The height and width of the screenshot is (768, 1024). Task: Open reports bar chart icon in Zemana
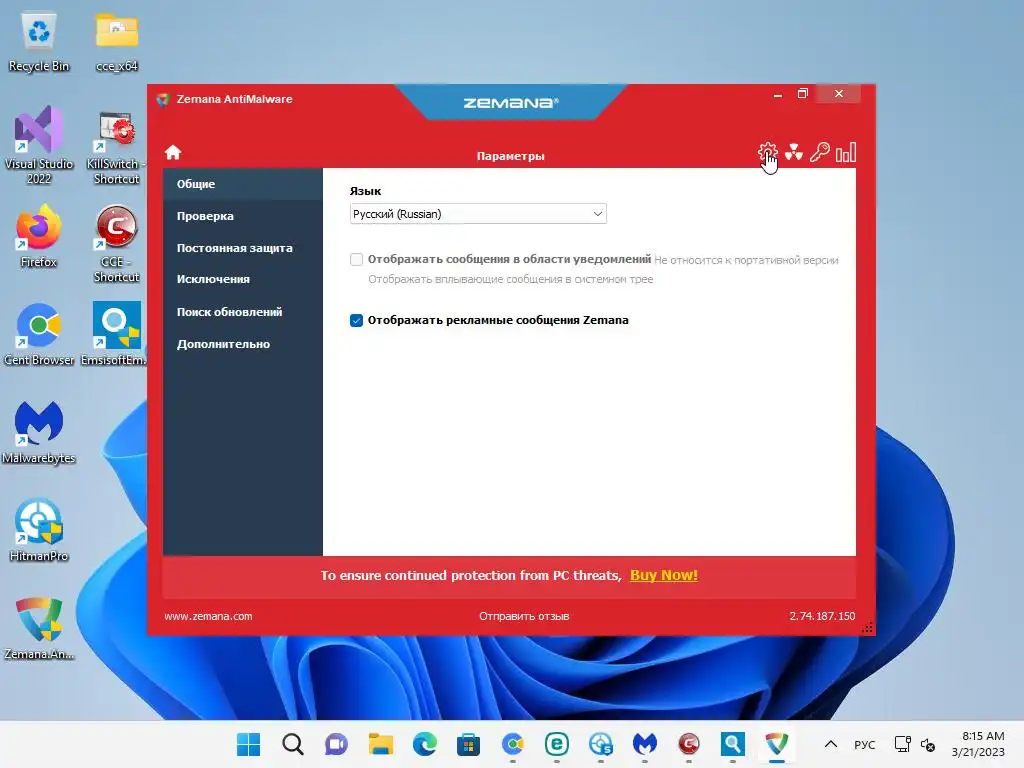(846, 153)
